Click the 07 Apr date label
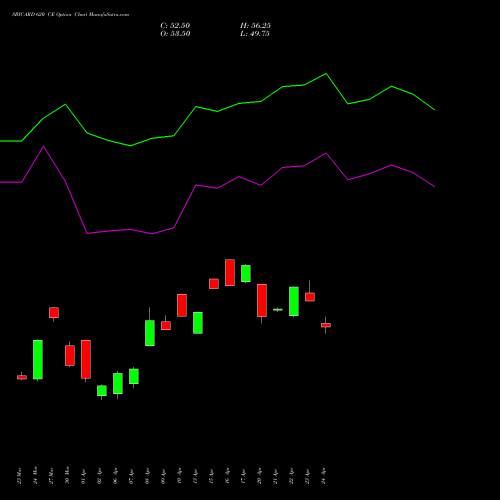Viewport: 500px width, 500px height. pos(131,476)
